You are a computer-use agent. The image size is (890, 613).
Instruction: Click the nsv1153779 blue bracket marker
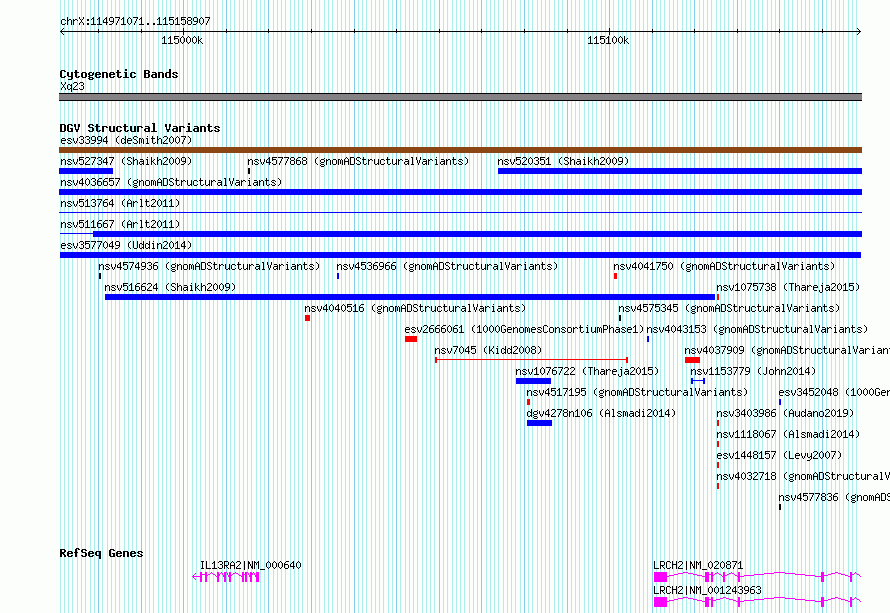coord(698,381)
